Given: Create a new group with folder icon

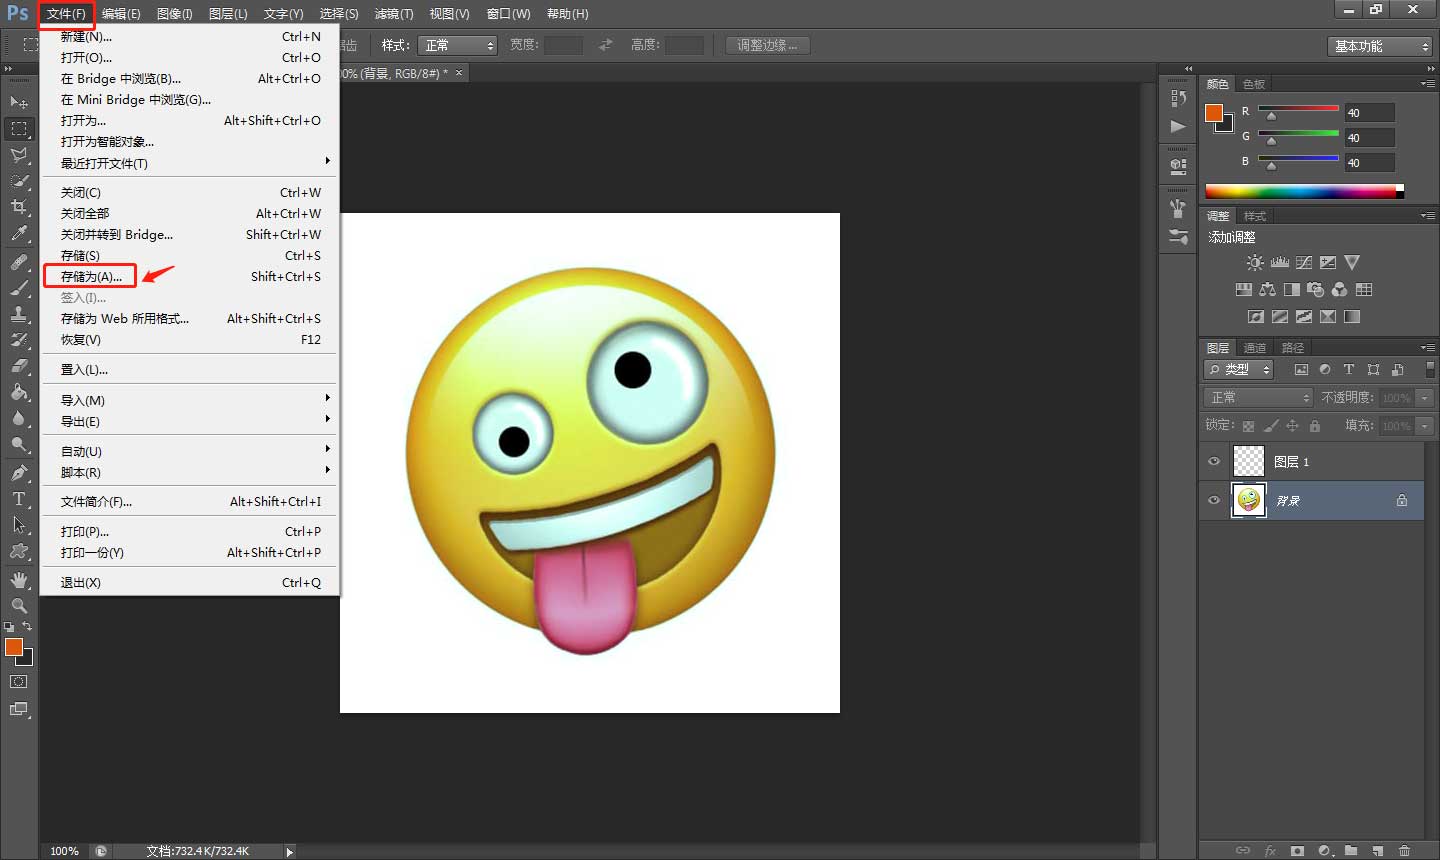Looking at the screenshot, I should tap(1351, 850).
